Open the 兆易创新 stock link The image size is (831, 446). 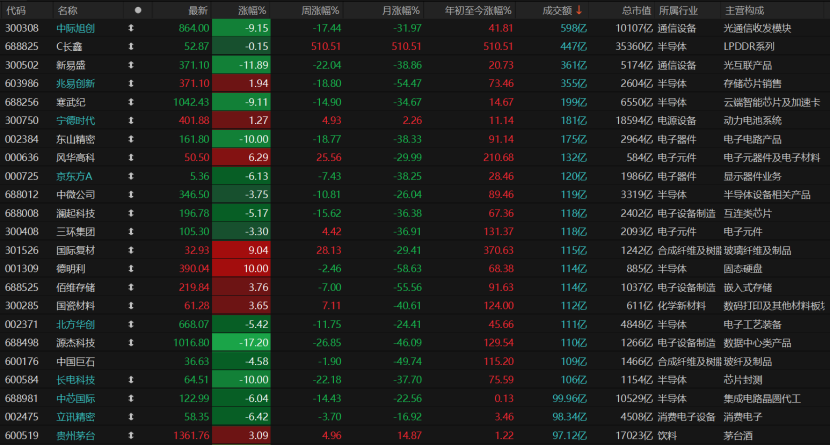75,84
